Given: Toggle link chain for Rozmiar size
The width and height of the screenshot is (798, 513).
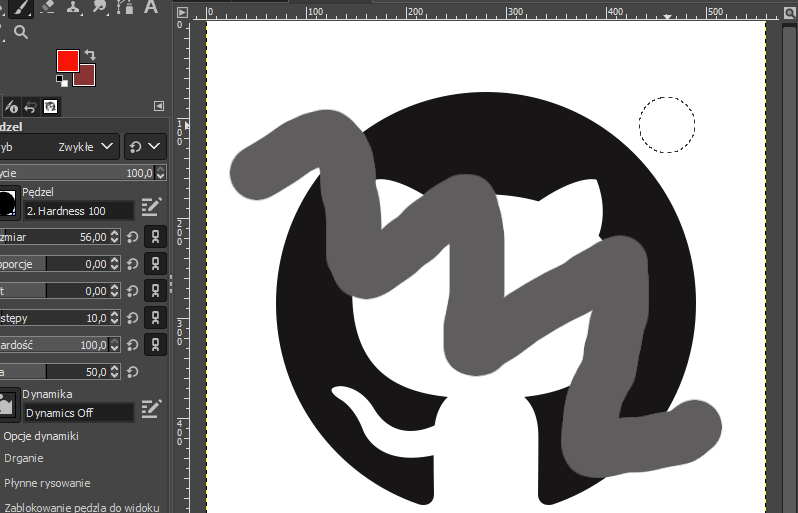Looking at the screenshot, I should (155, 237).
